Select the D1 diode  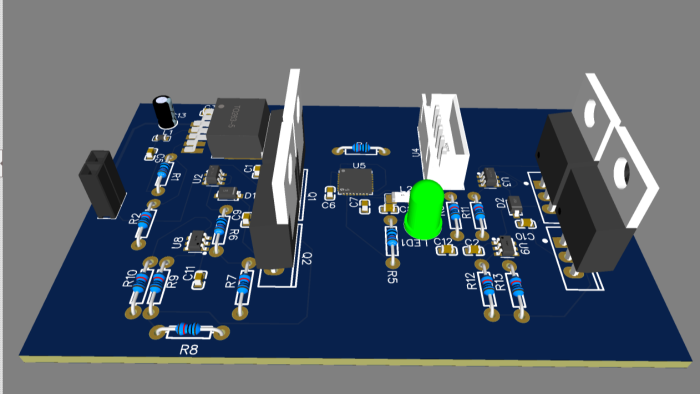click(228, 194)
